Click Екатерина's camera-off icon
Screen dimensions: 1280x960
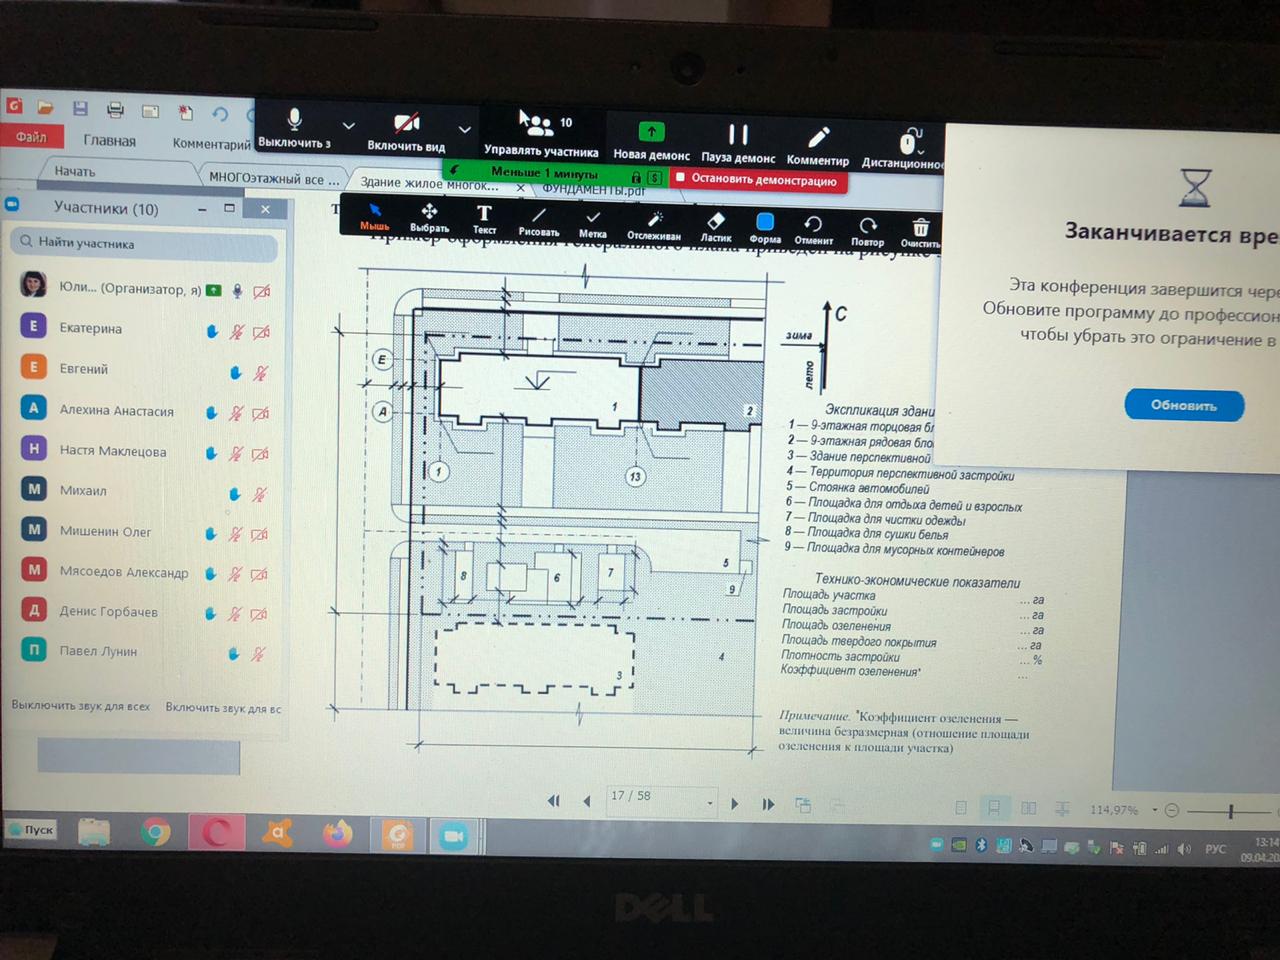tap(261, 332)
